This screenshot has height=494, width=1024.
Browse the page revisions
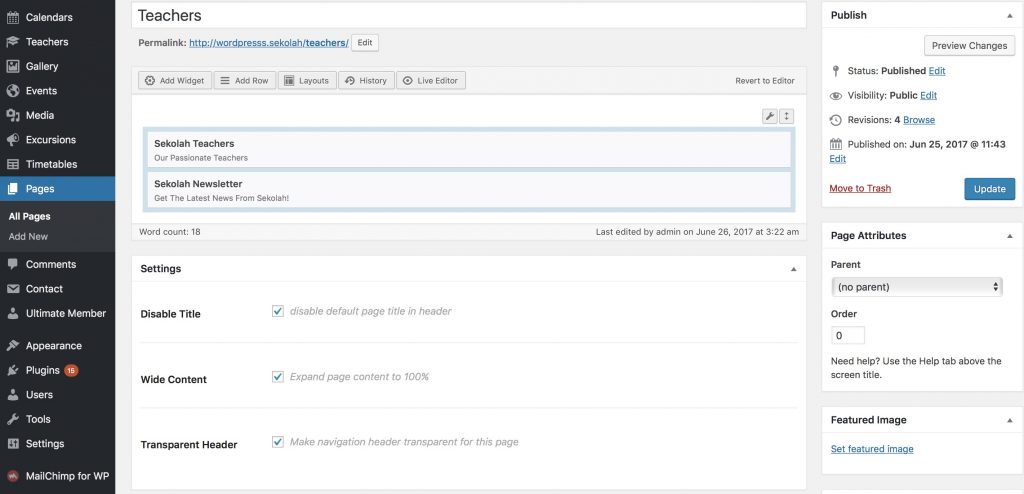(919, 120)
